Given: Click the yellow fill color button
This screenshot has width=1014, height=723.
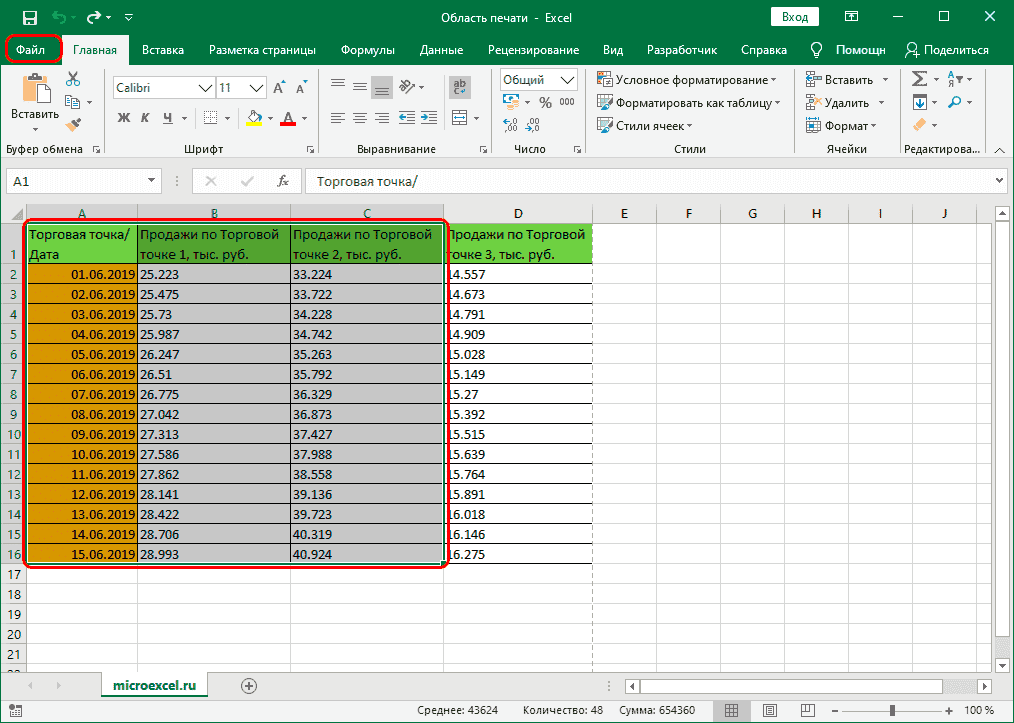Looking at the screenshot, I should pos(254,118).
